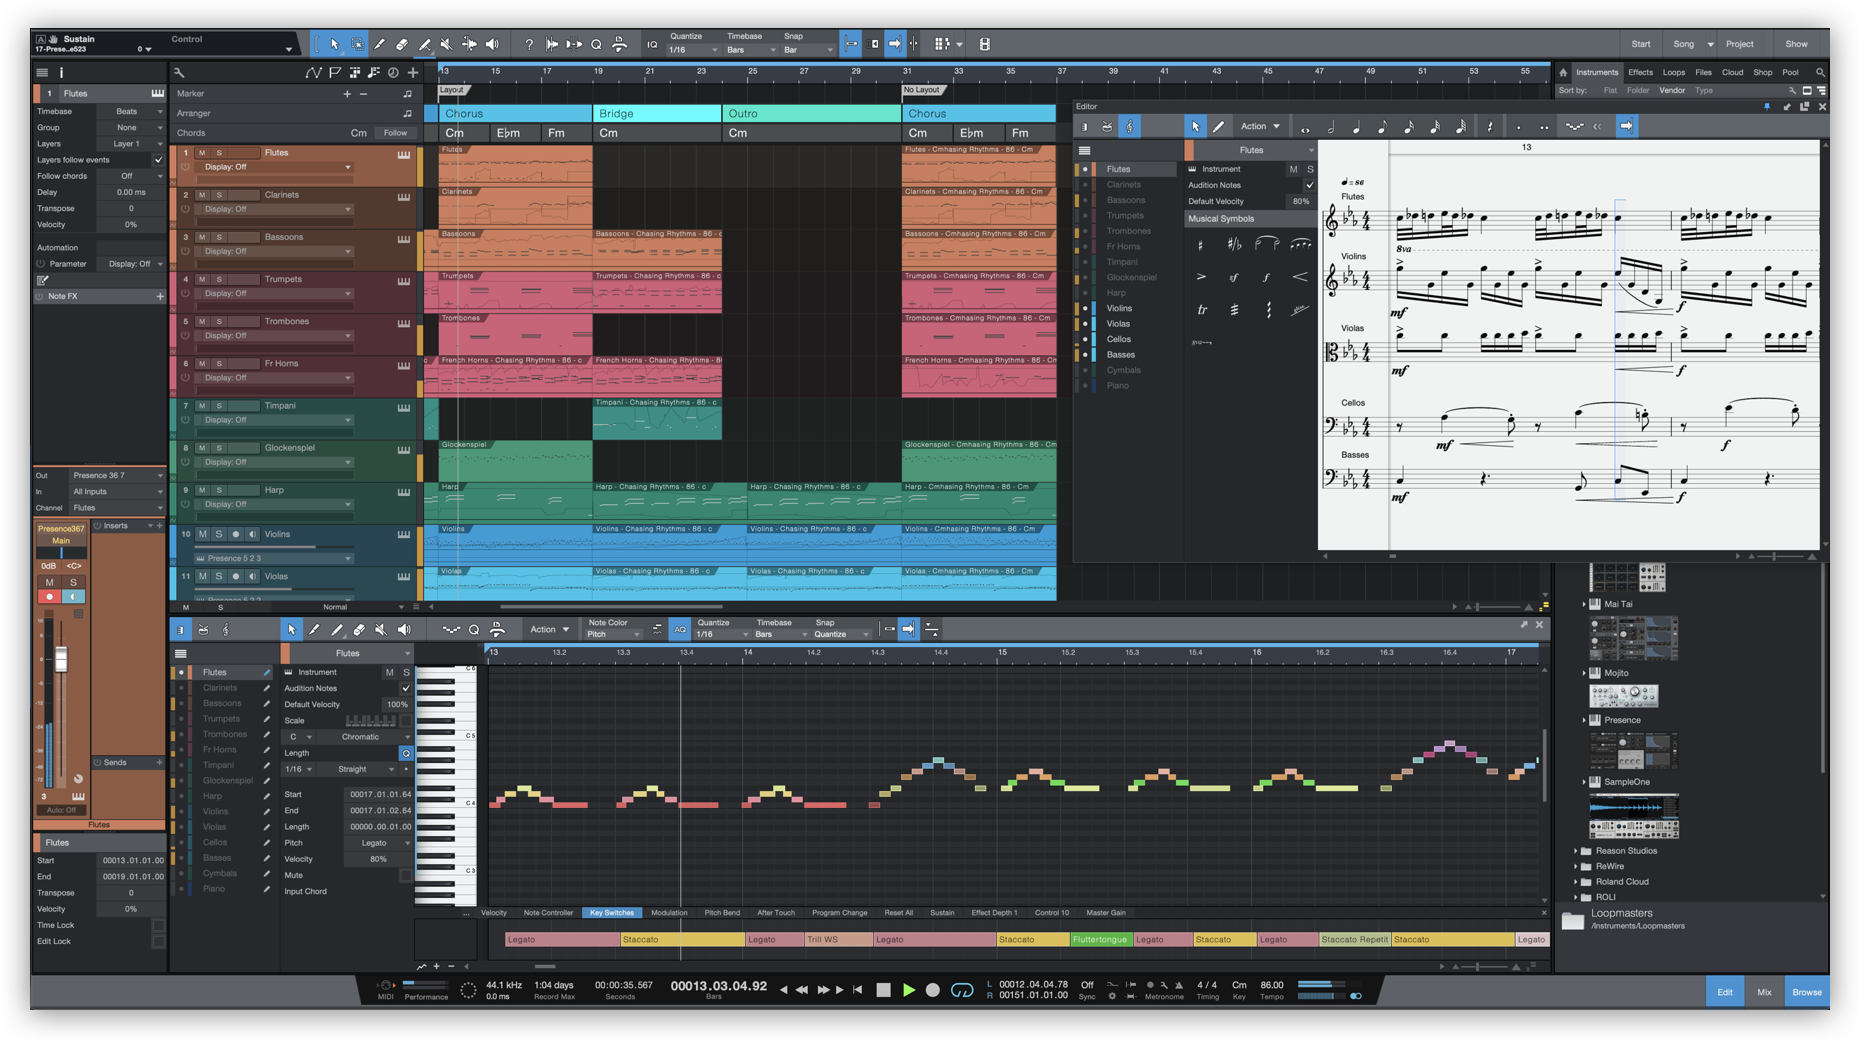Click the Browse button at bottom right

(x=1806, y=991)
